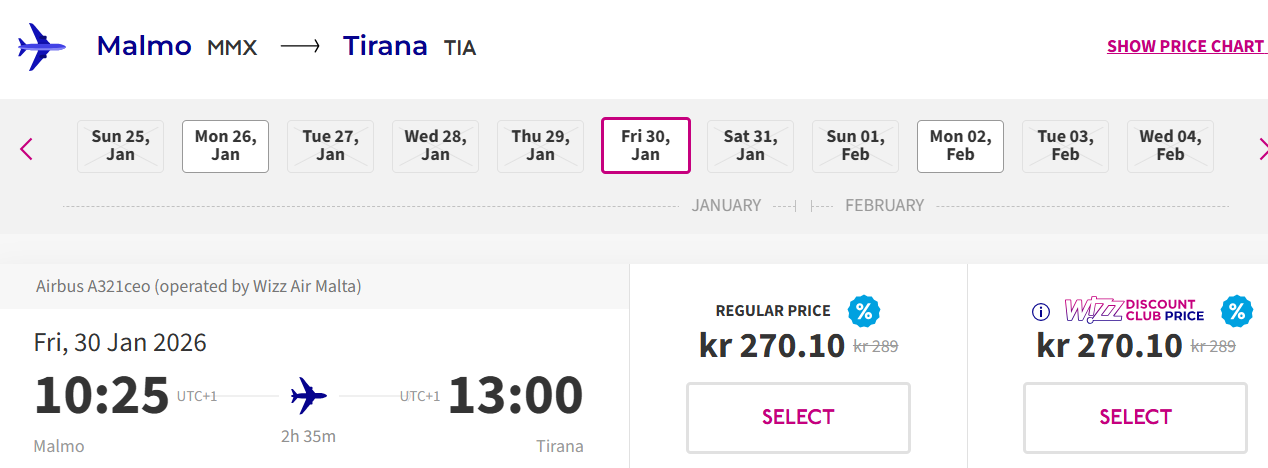1268x468 pixels.
Task: Open the Wizz Discount Club info icon
Action: point(1041,311)
